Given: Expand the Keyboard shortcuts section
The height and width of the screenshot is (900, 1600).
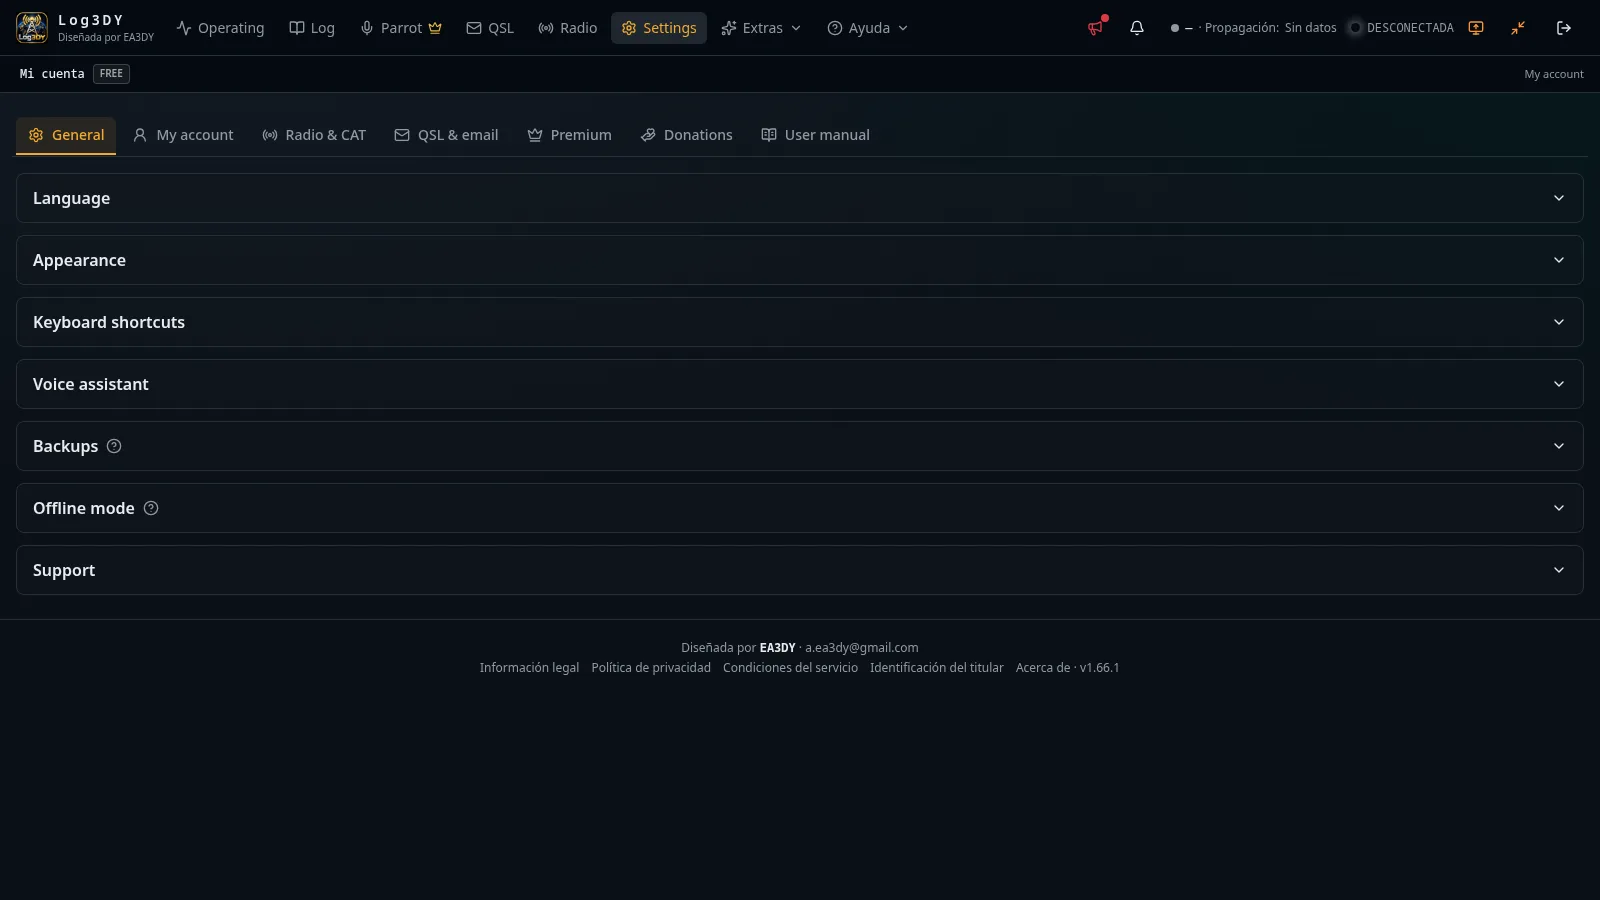Looking at the screenshot, I should (x=800, y=322).
